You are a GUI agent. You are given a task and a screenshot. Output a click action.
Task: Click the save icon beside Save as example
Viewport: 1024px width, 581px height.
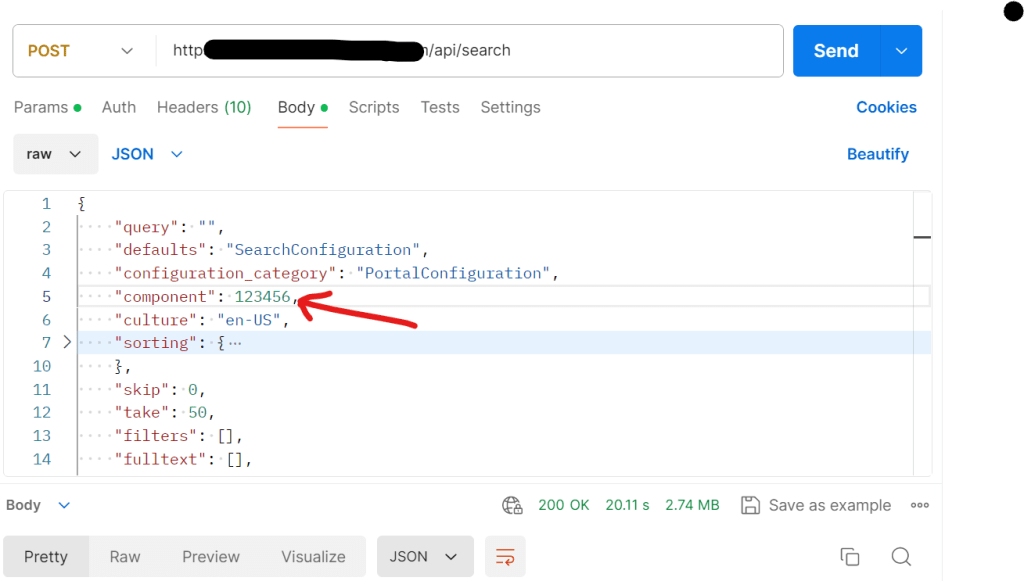coord(751,505)
